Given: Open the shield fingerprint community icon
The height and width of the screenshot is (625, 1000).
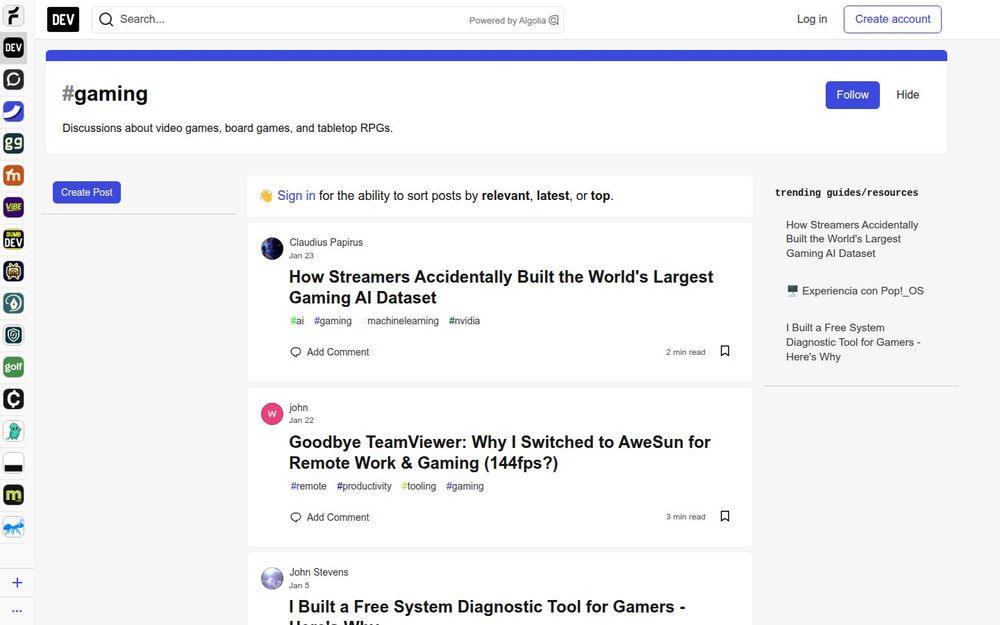Looking at the screenshot, I should point(13,335).
